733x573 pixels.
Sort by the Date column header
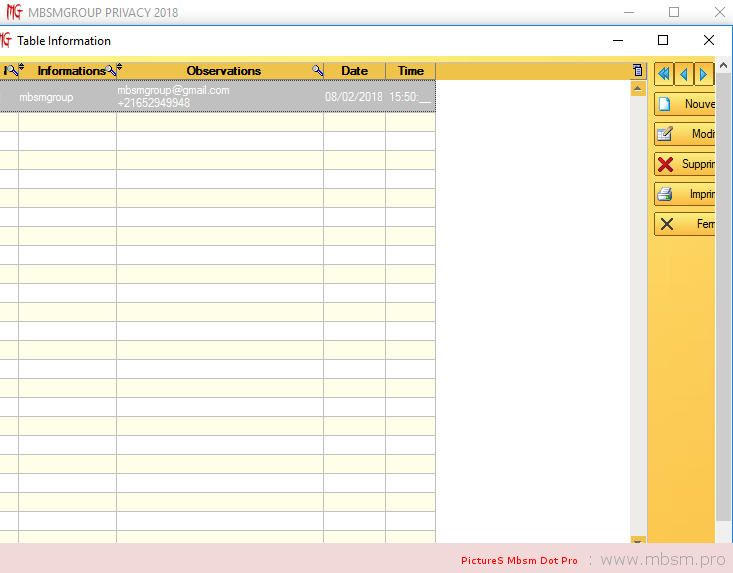pyautogui.click(x=354, y=71)
